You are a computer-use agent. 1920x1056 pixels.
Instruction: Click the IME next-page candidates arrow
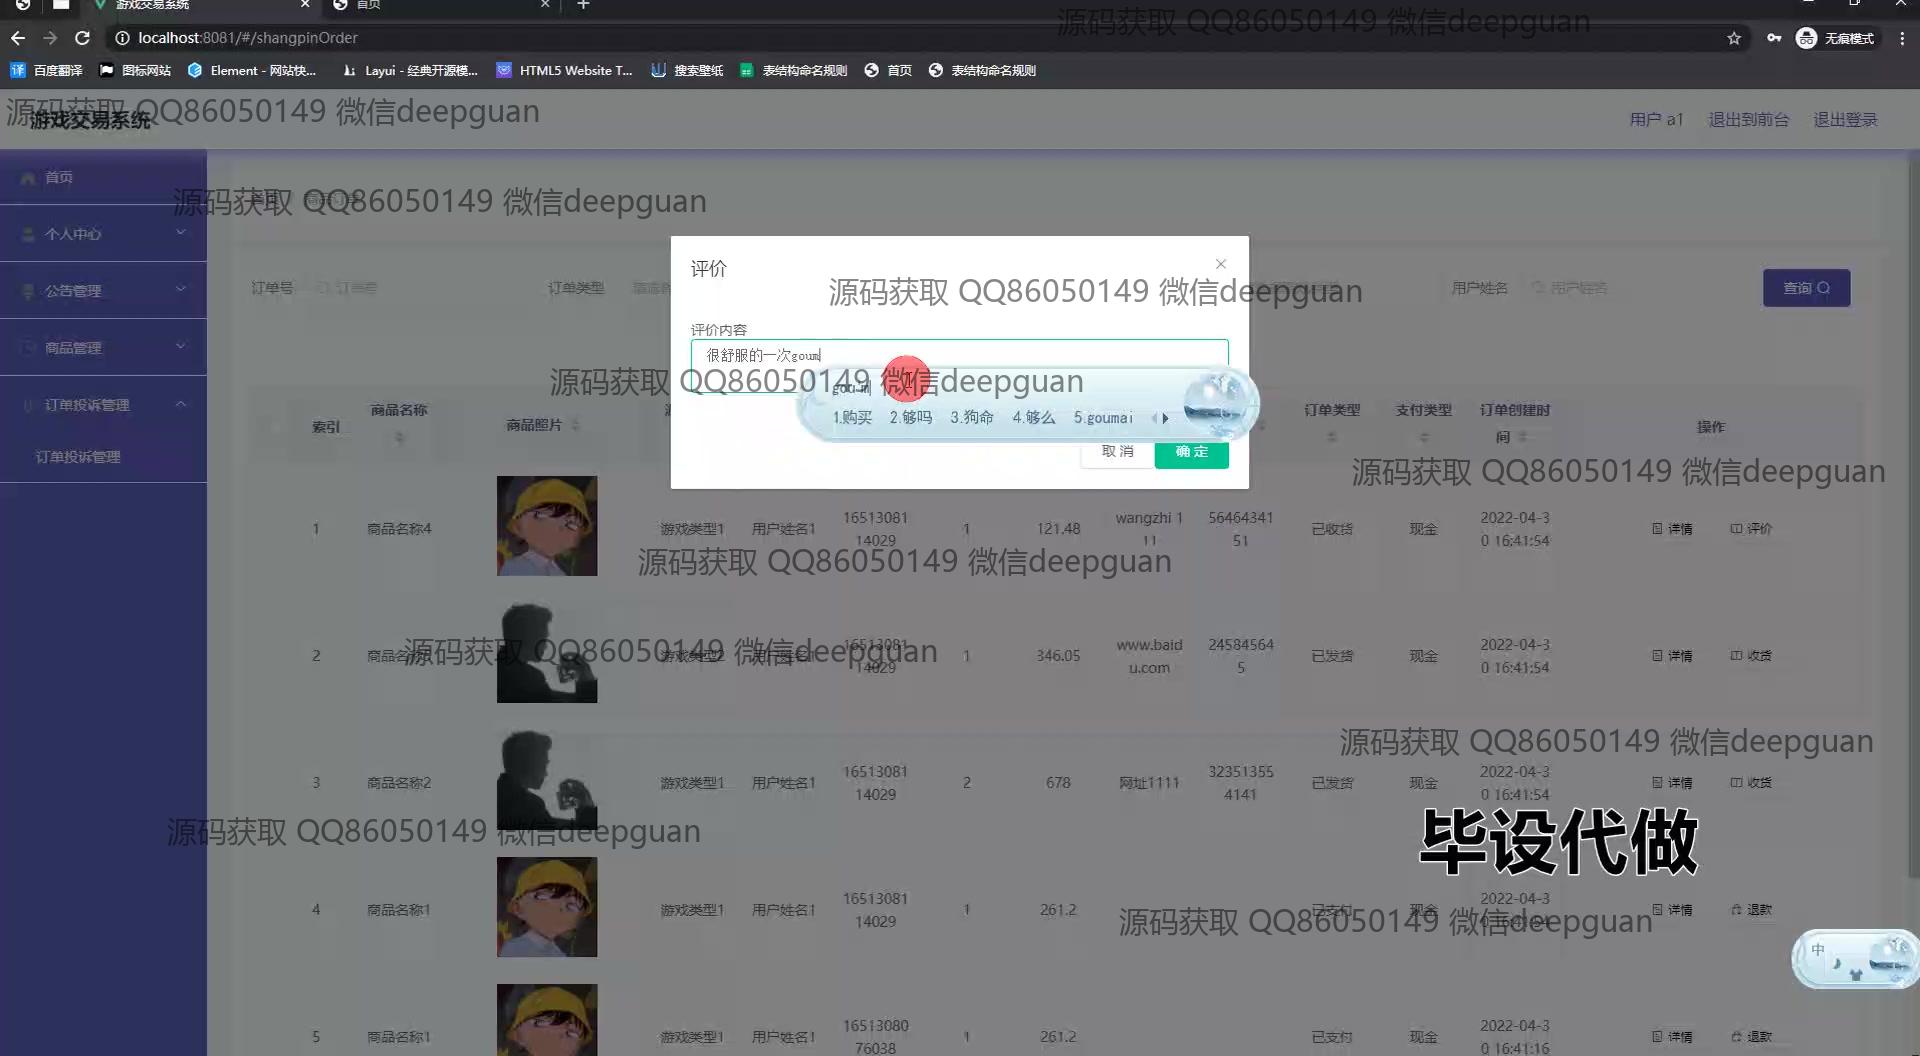1165,418
